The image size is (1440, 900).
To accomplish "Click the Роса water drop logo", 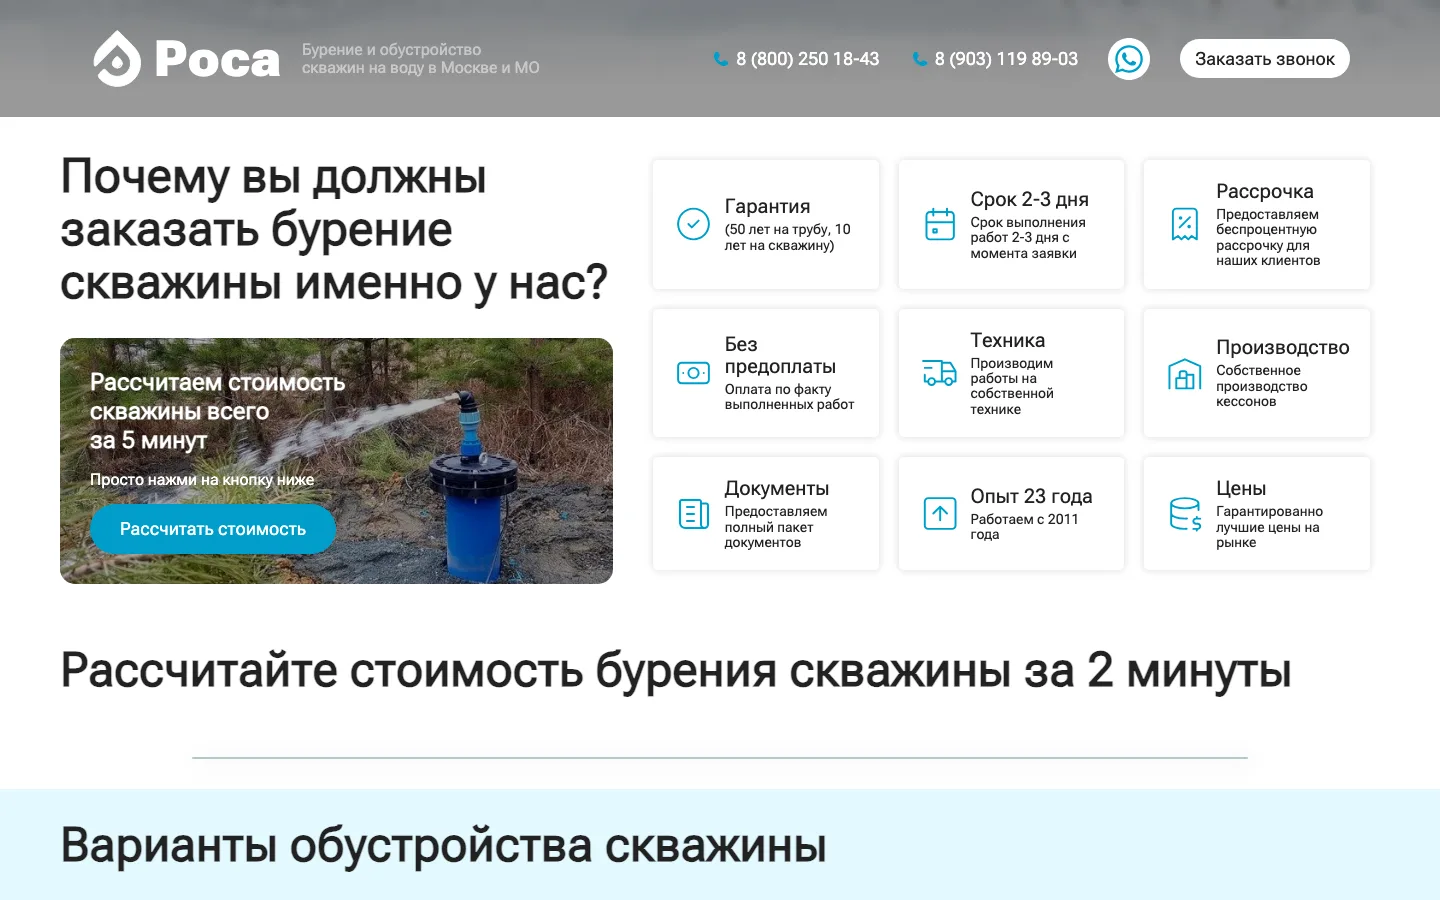I will pos(117,59).
